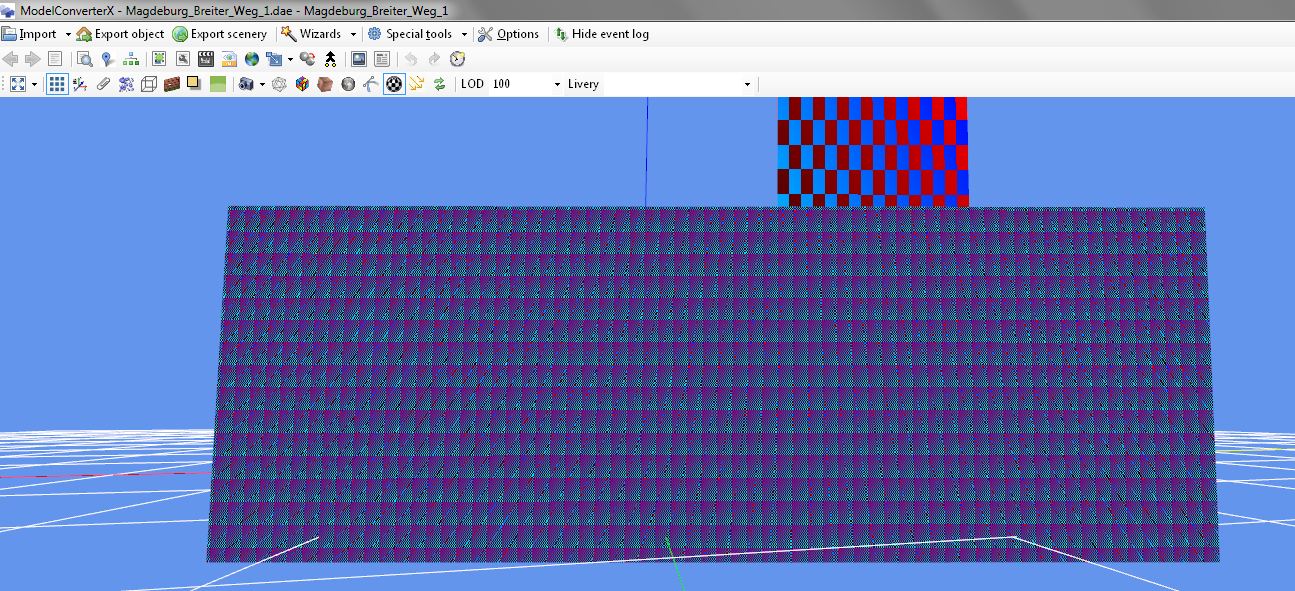The image size is (1295, 591).
Task: Select the wireframe polyhedron render icon
Action: (280, 84)
